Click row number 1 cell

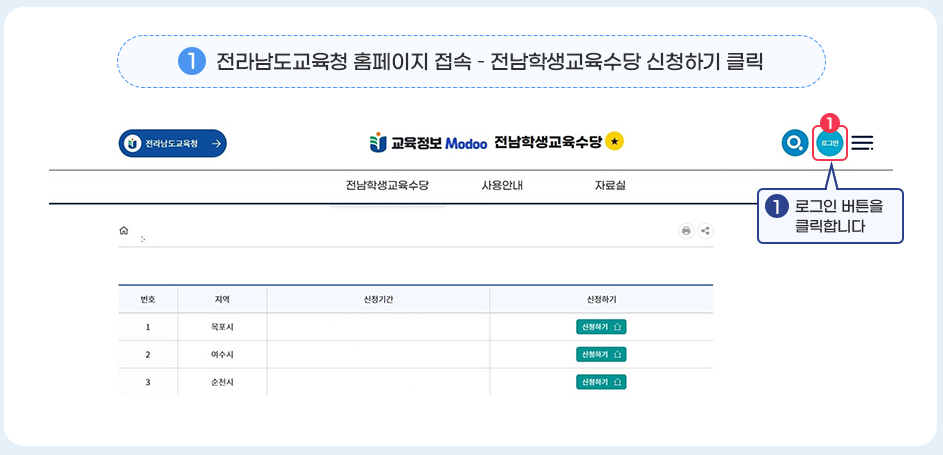tap(148, 327)
